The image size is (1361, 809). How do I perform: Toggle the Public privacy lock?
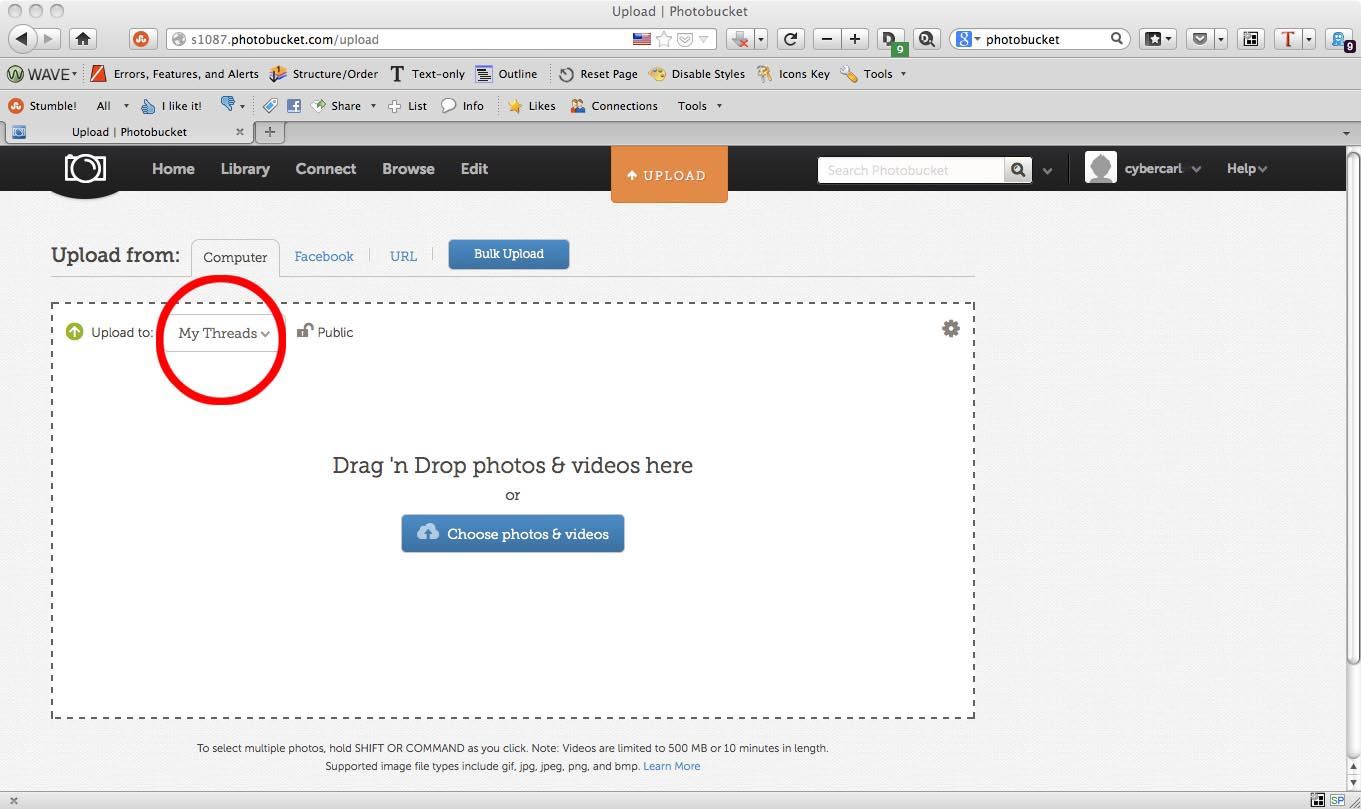325,332
